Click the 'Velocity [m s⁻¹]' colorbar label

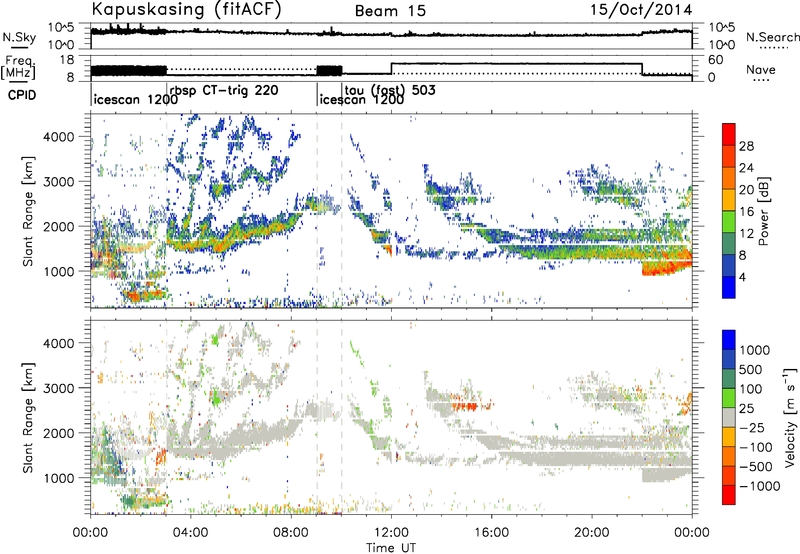[x=790, y=417]
